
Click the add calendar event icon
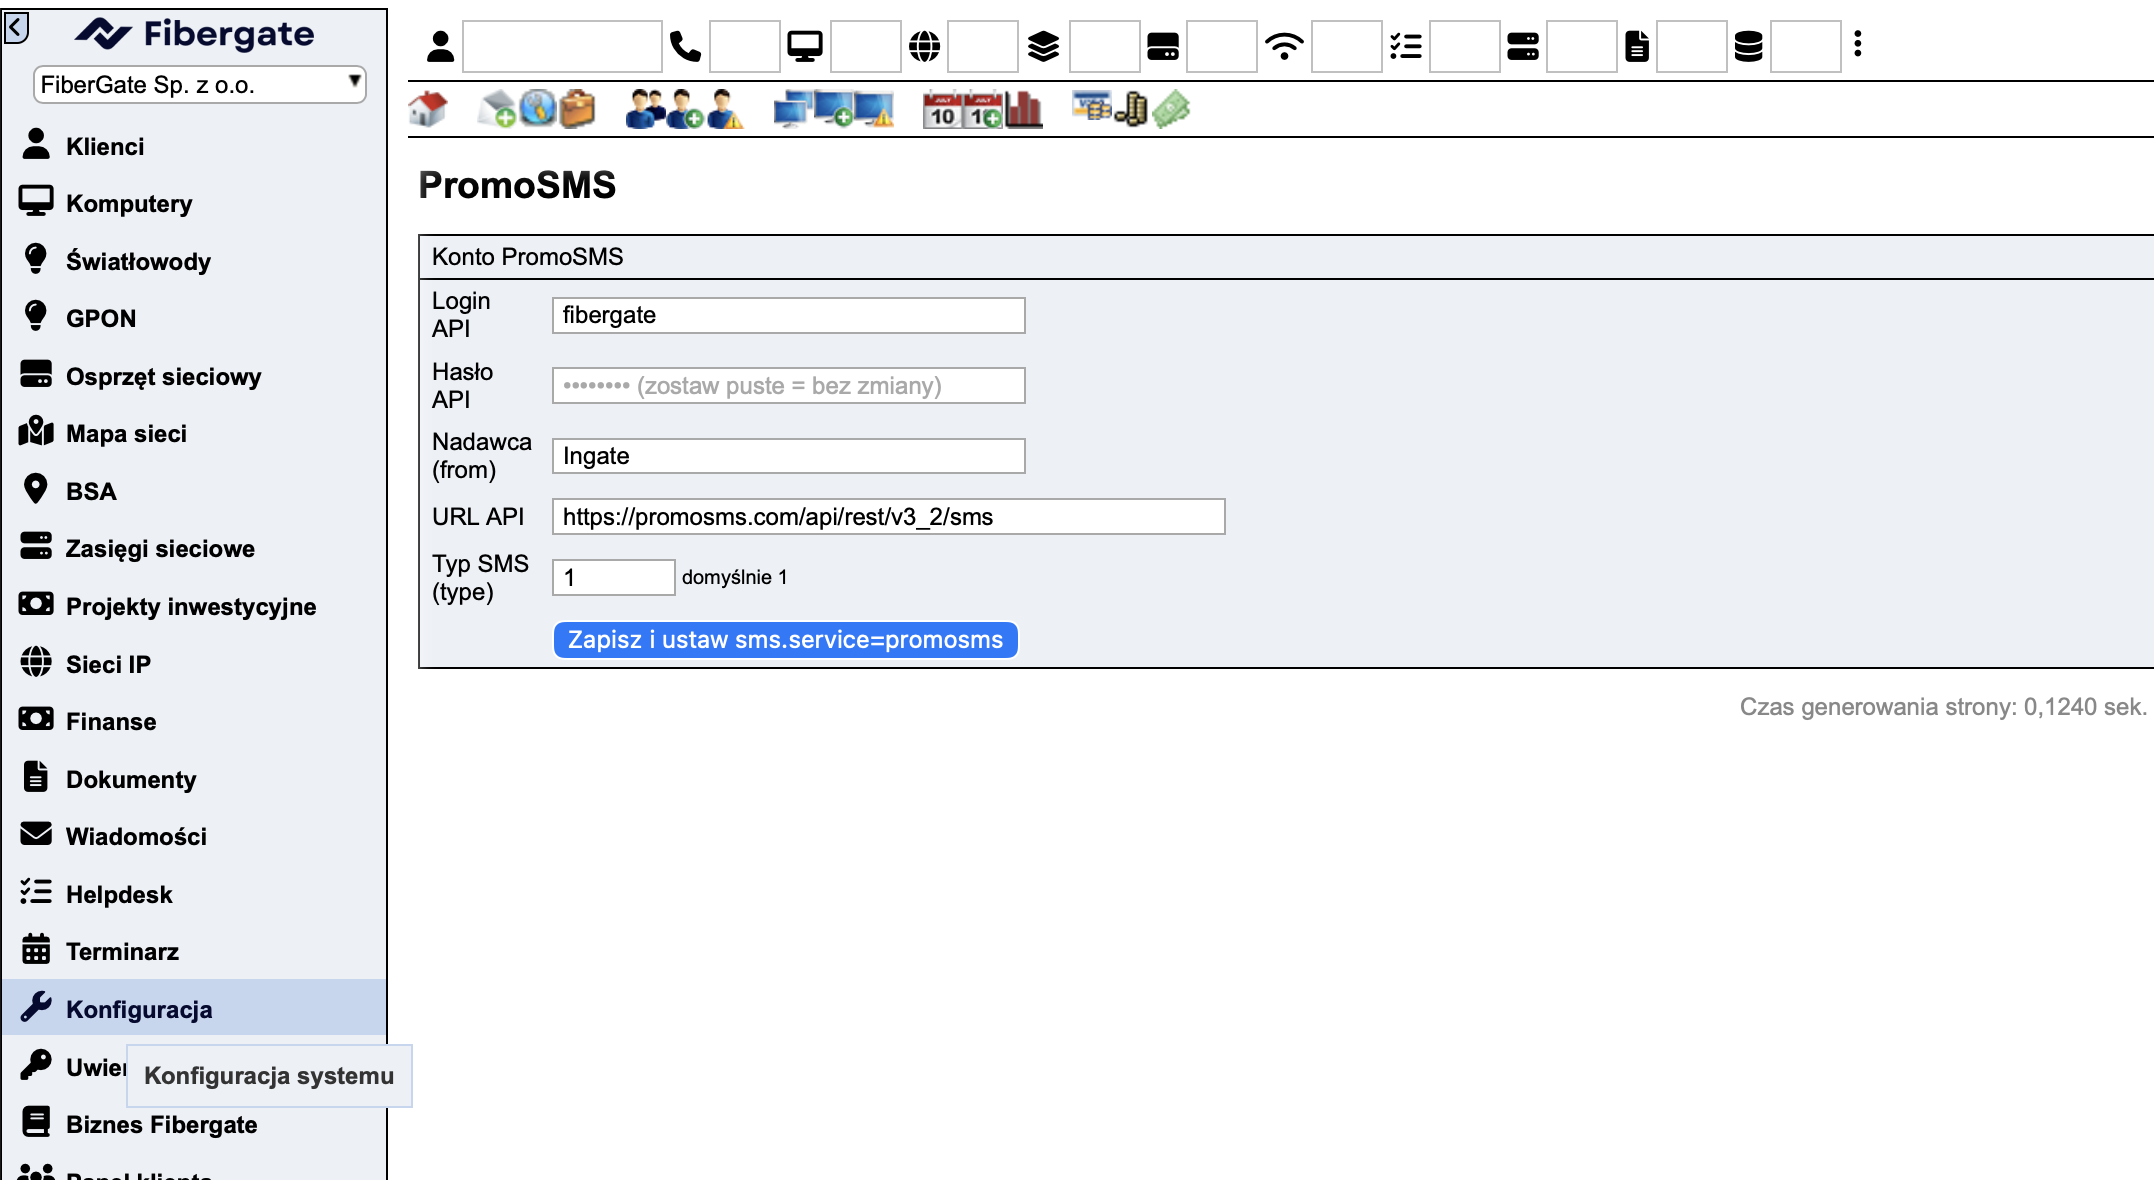[x=984, y=110]
